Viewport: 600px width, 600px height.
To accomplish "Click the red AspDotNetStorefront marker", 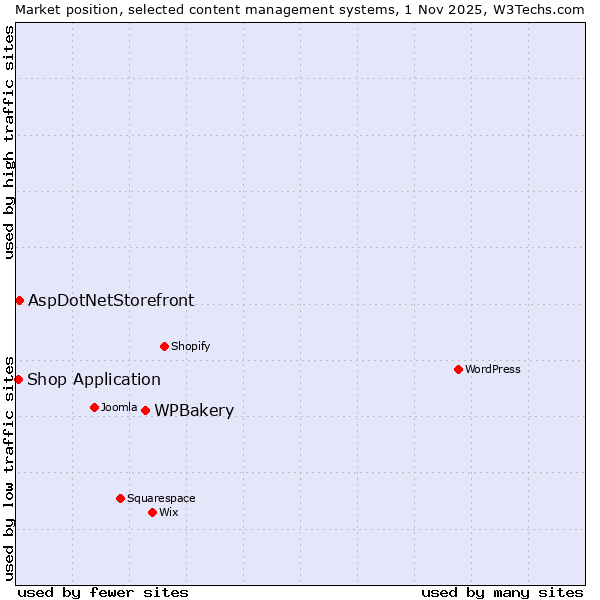I will tap(19, 300).
